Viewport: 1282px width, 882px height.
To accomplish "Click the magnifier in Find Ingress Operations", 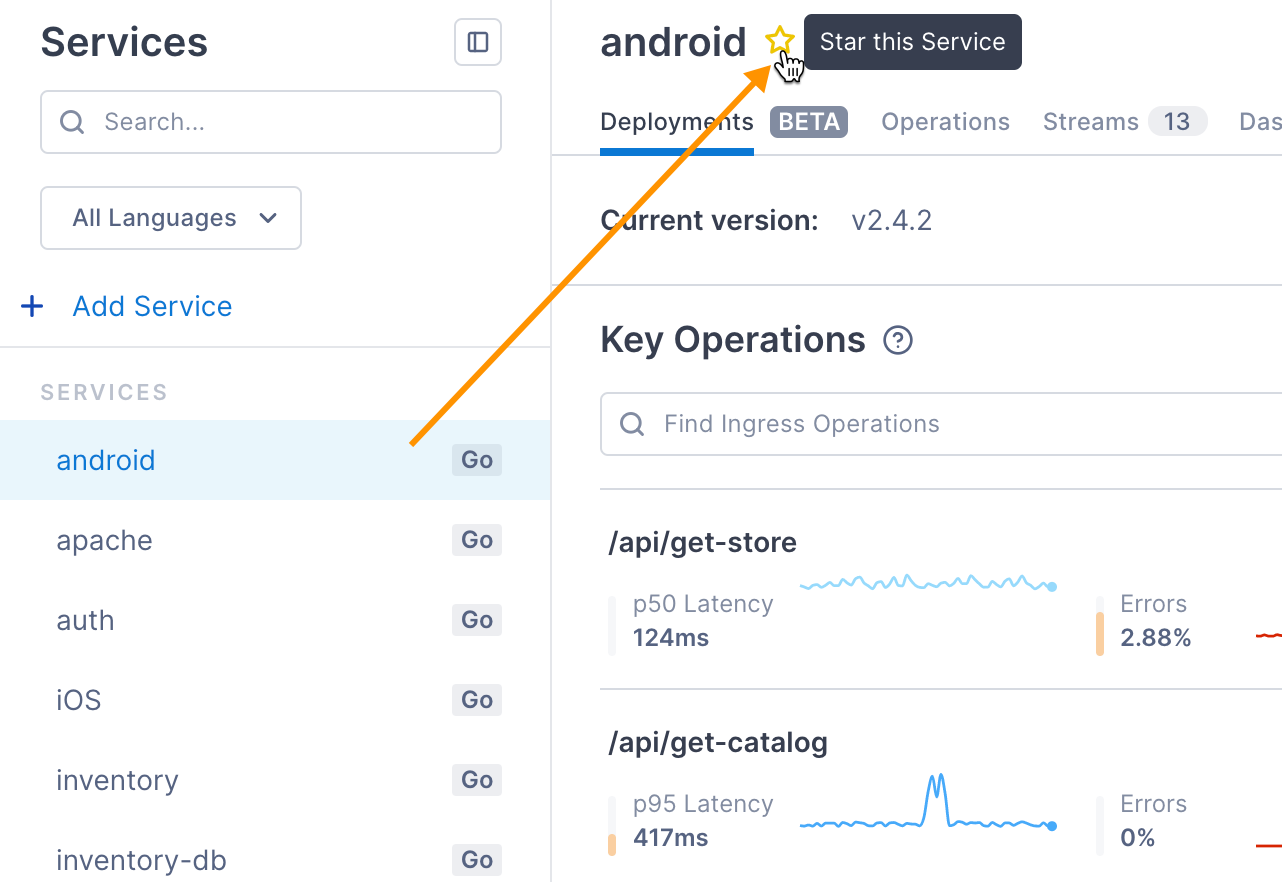I will pyautogui.click(x=632, y=424).
